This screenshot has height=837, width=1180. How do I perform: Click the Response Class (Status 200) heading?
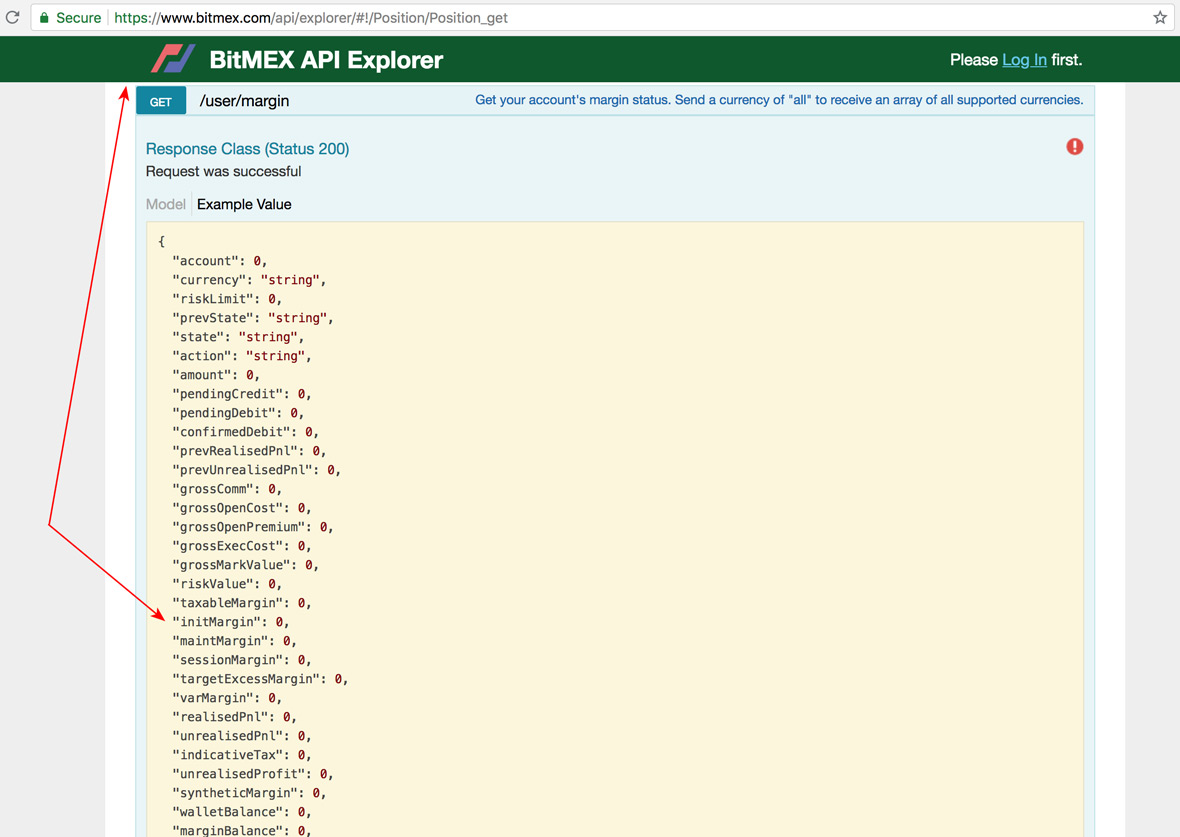coord(248,149)
